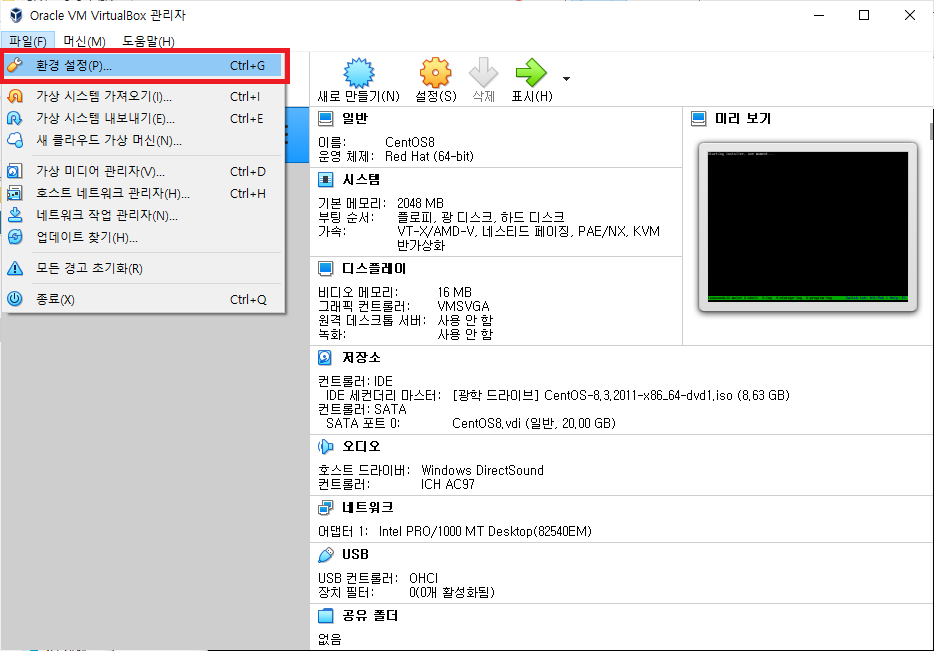Click the 공유 폴더 section folder icon

click(x=325, y=615)
